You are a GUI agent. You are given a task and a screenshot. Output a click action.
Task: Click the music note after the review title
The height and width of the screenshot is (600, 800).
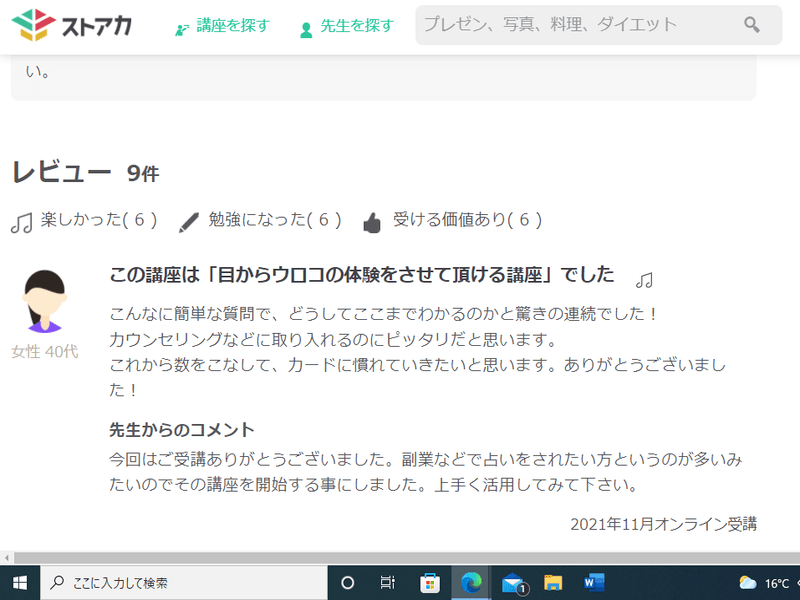(645, 279)
